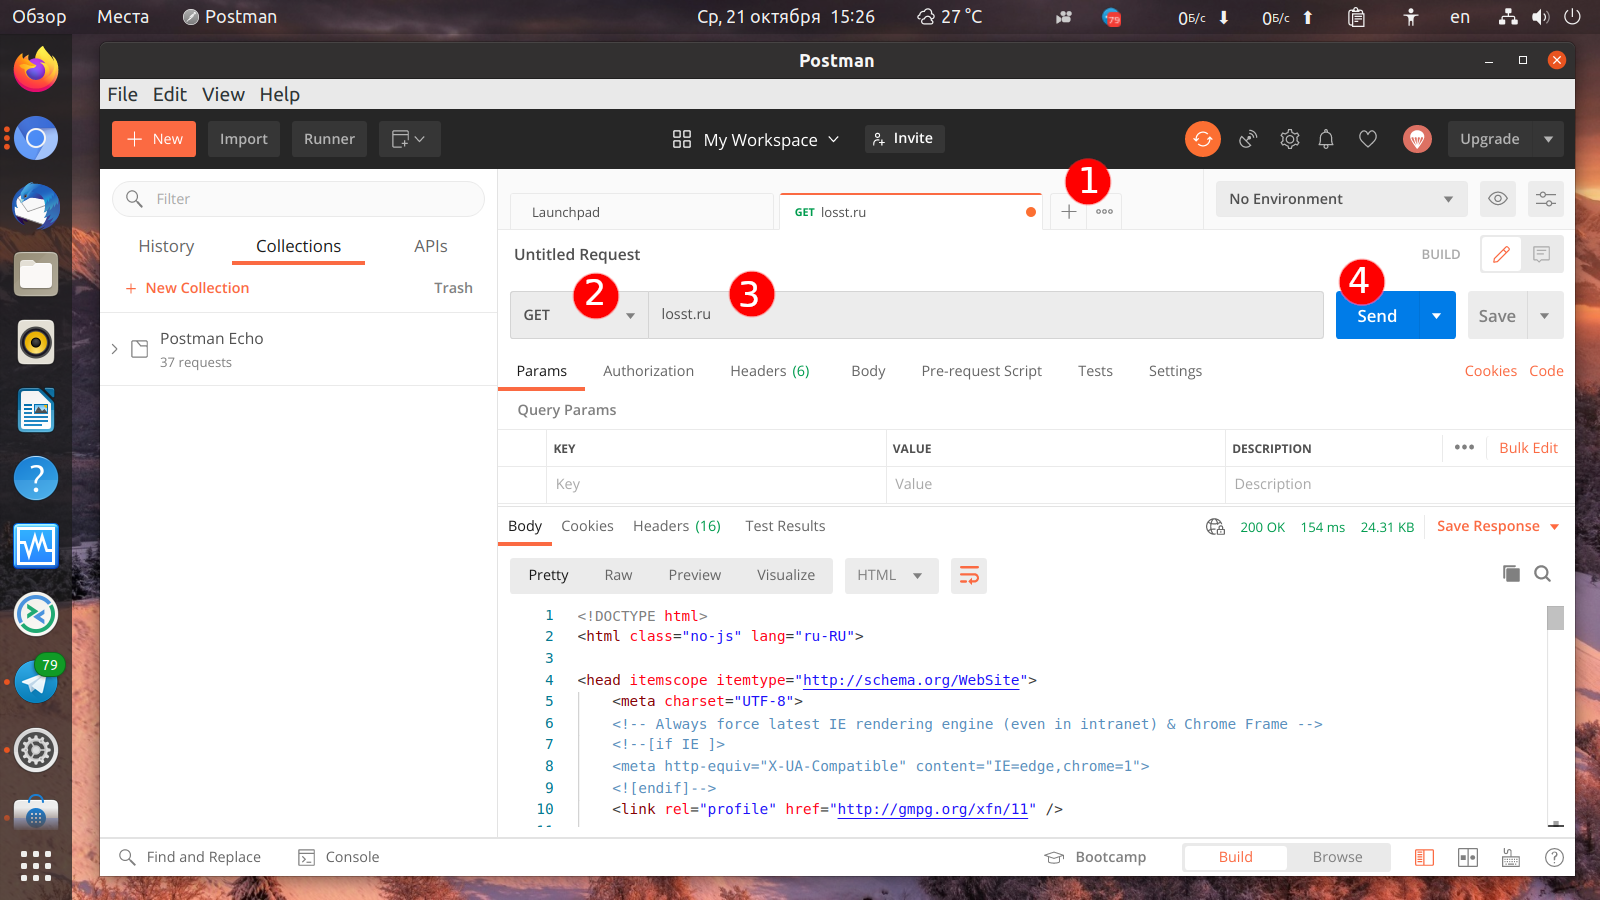
Task: Switch to Build mode toggle
Action: [1235, 857]
